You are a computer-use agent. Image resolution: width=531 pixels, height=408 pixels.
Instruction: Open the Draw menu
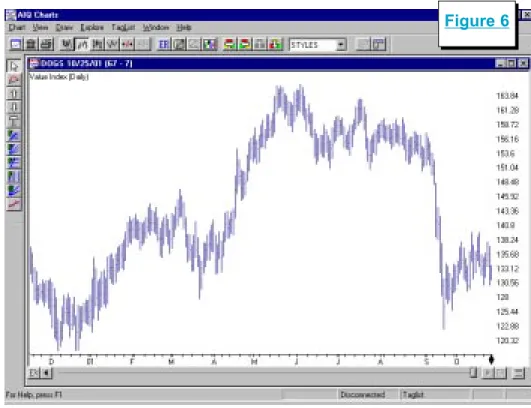tap(64, 27)
